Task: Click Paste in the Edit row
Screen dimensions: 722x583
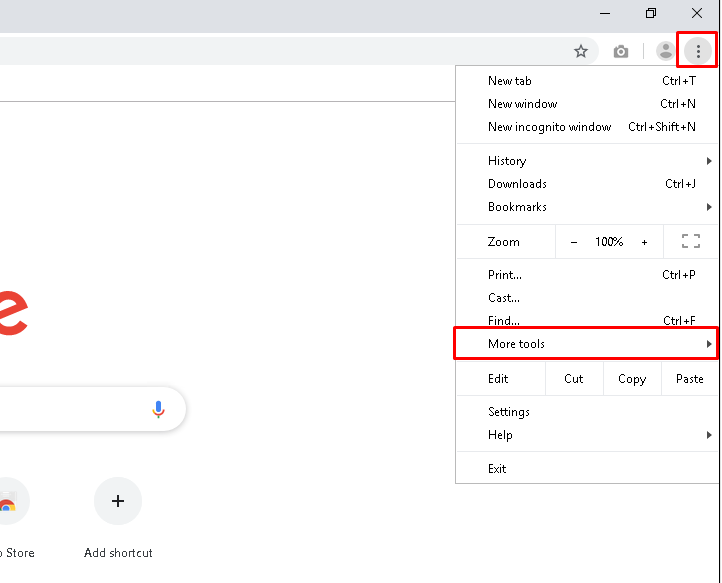Action: (x=690, y=379)
